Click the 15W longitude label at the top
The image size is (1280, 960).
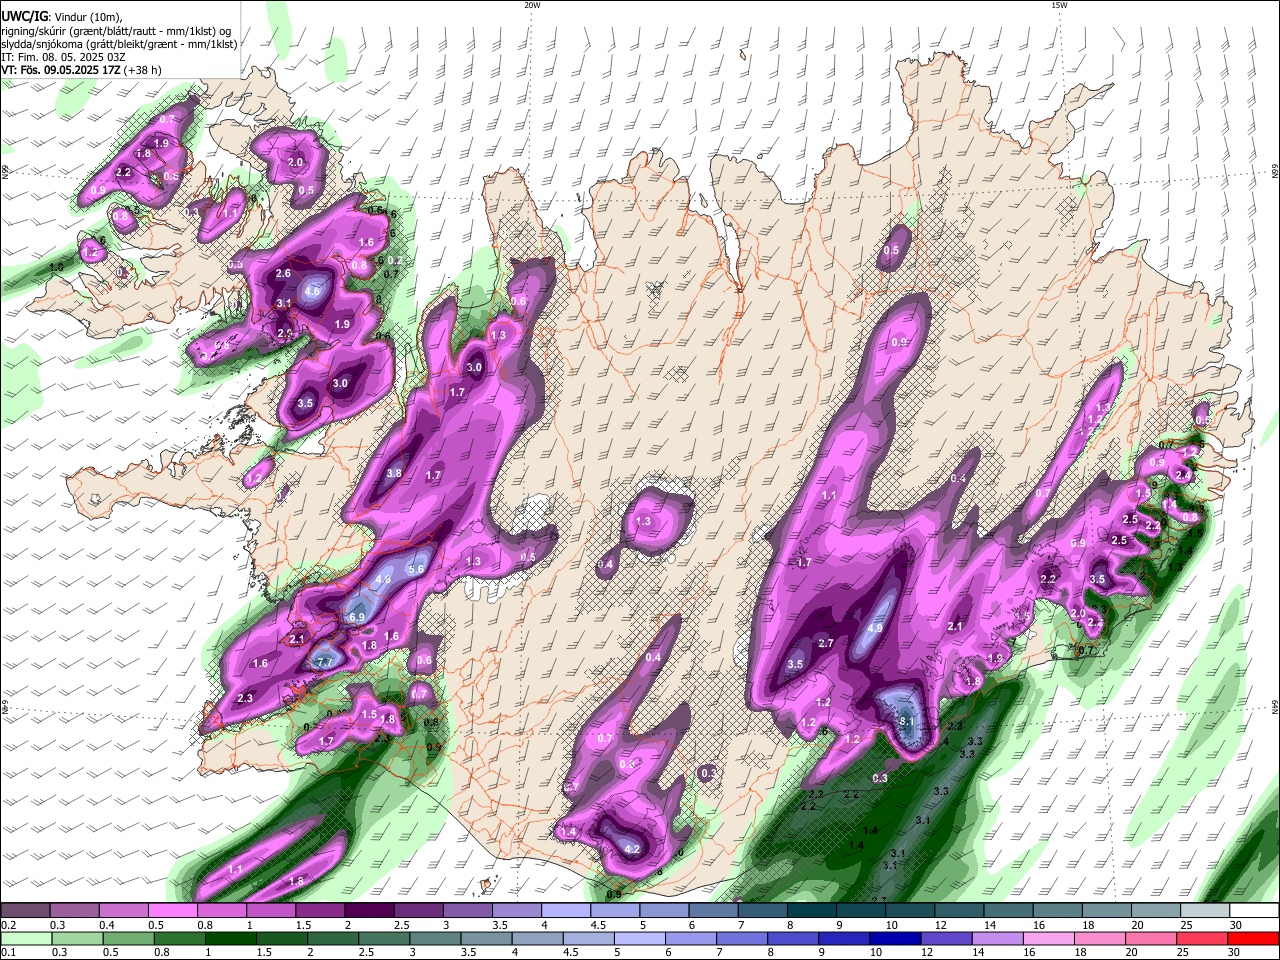(x=1058, y=5)
